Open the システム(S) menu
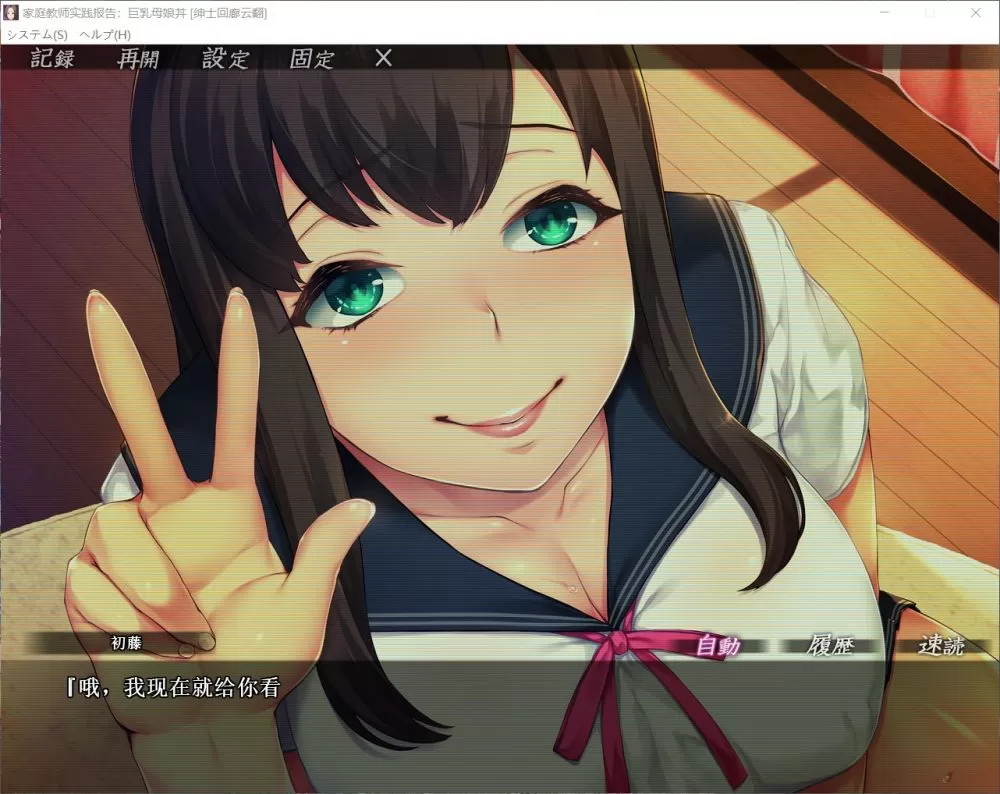 37,35
